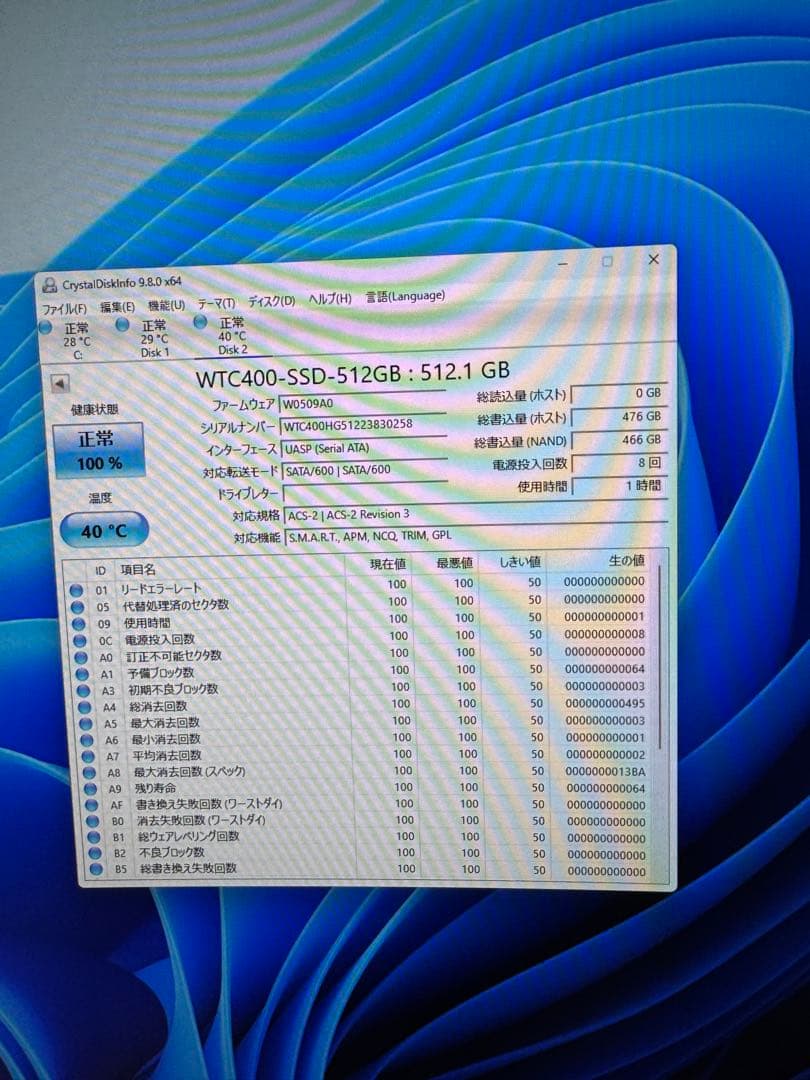Click the raw value 0000000013BA
This screenshot has height=1080, width=810.
tap(605, 771)
